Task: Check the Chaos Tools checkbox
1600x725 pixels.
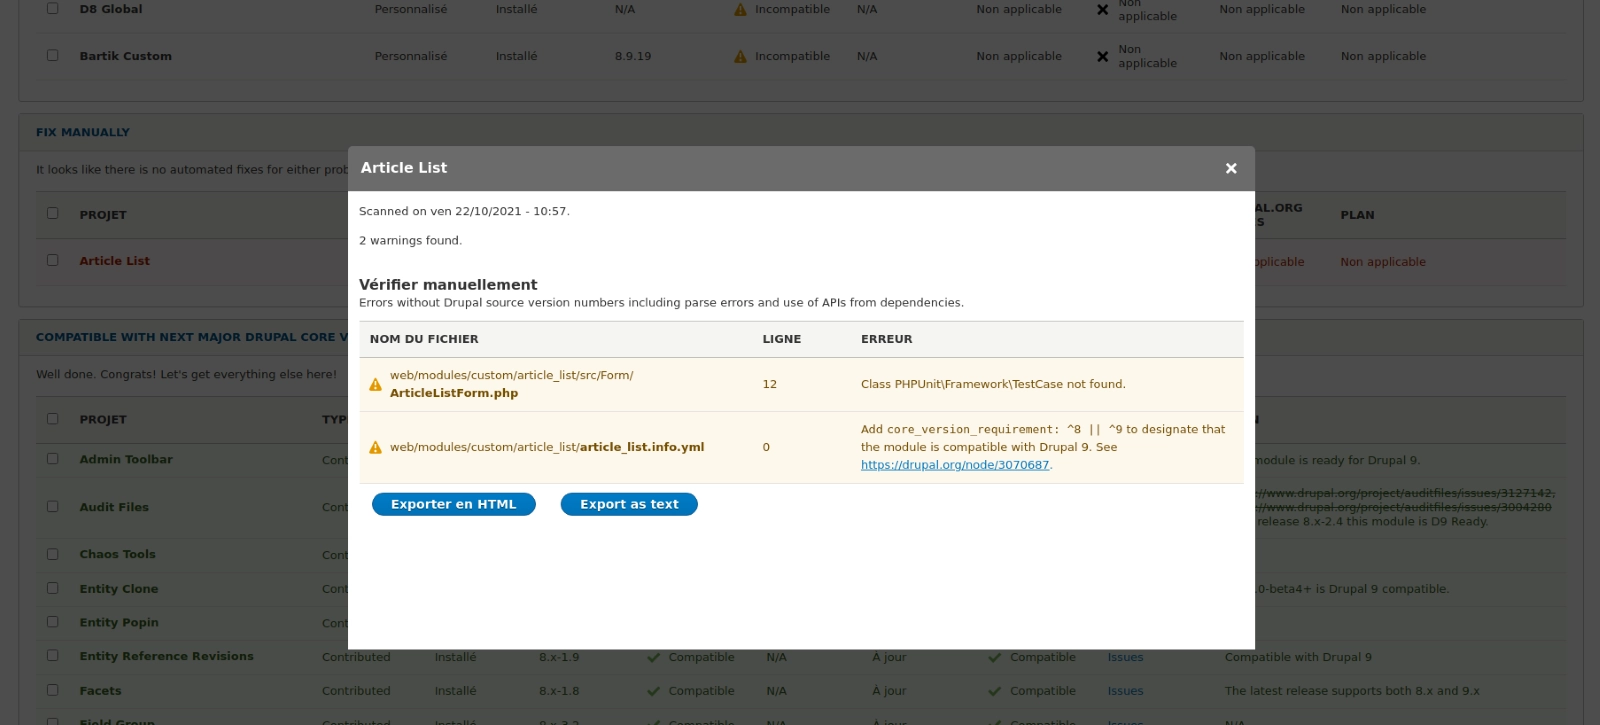Action: tap(53, 553)
